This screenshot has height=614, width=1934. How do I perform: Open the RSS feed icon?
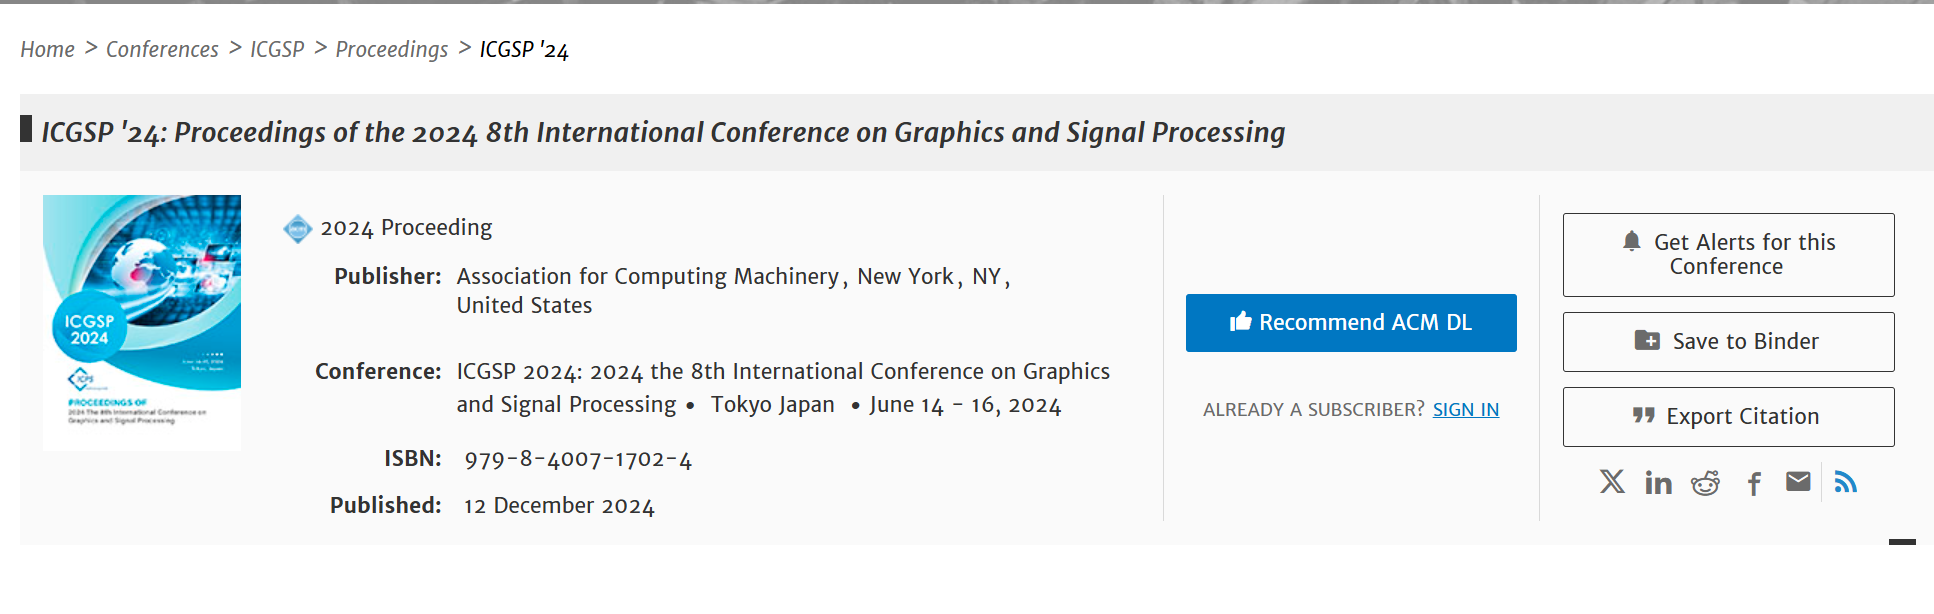1846,483
